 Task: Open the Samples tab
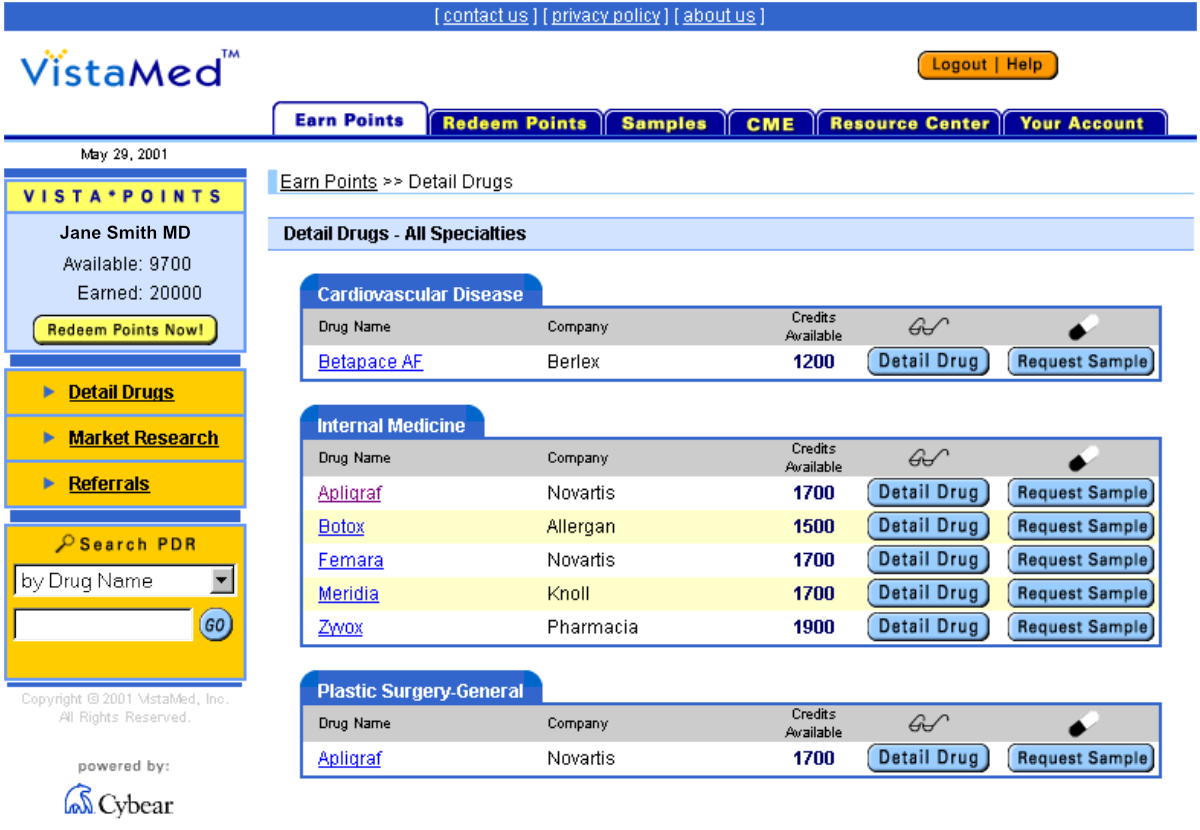point(664,123)
